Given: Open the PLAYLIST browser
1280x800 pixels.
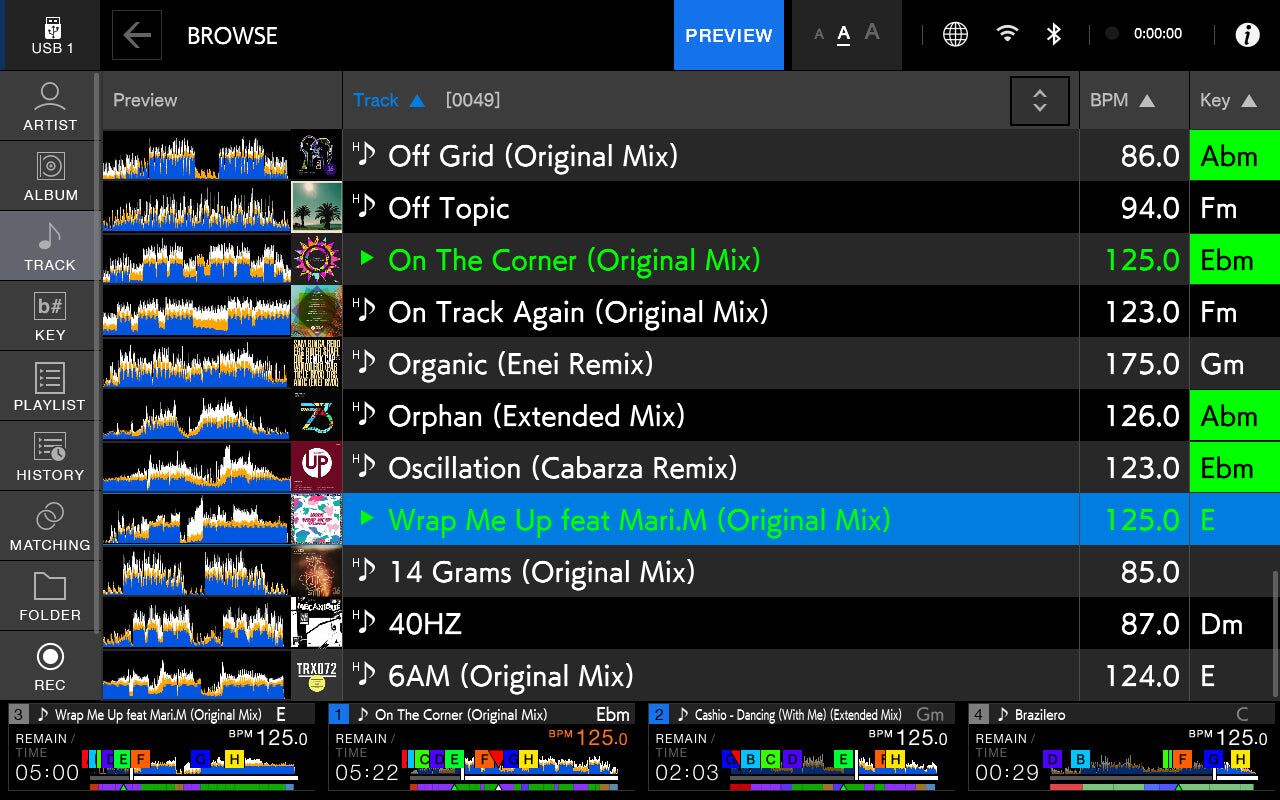Looking at the screenshot, I should point(50,387).
